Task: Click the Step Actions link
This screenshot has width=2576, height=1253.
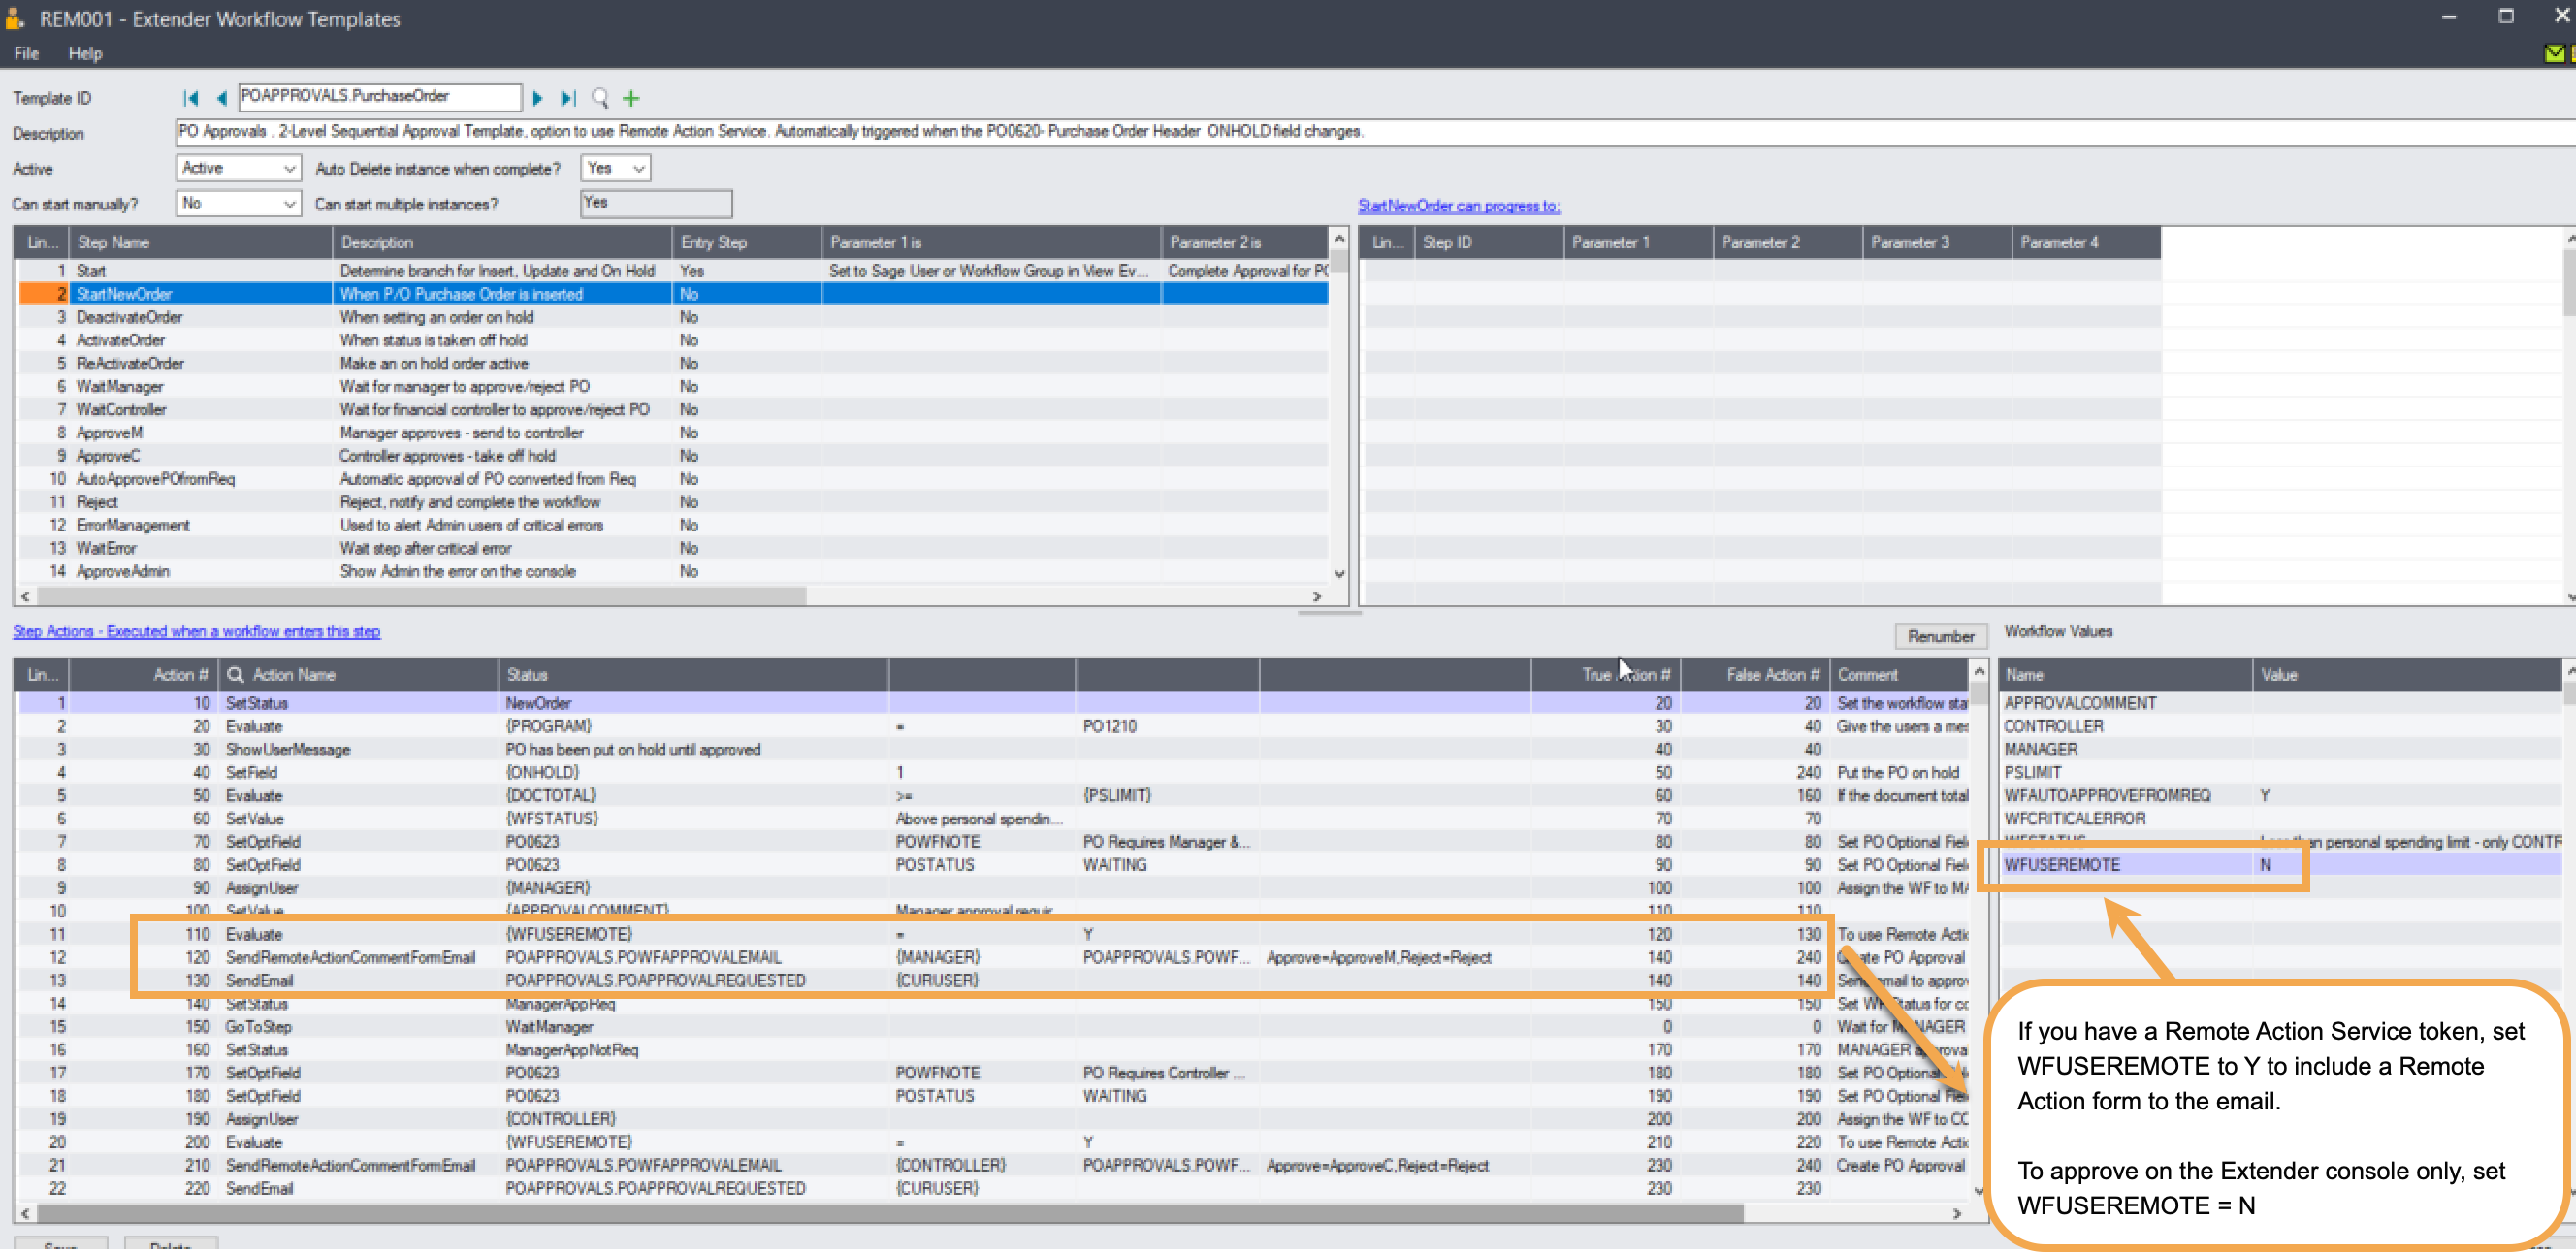Action: click(x=196, y=632)
